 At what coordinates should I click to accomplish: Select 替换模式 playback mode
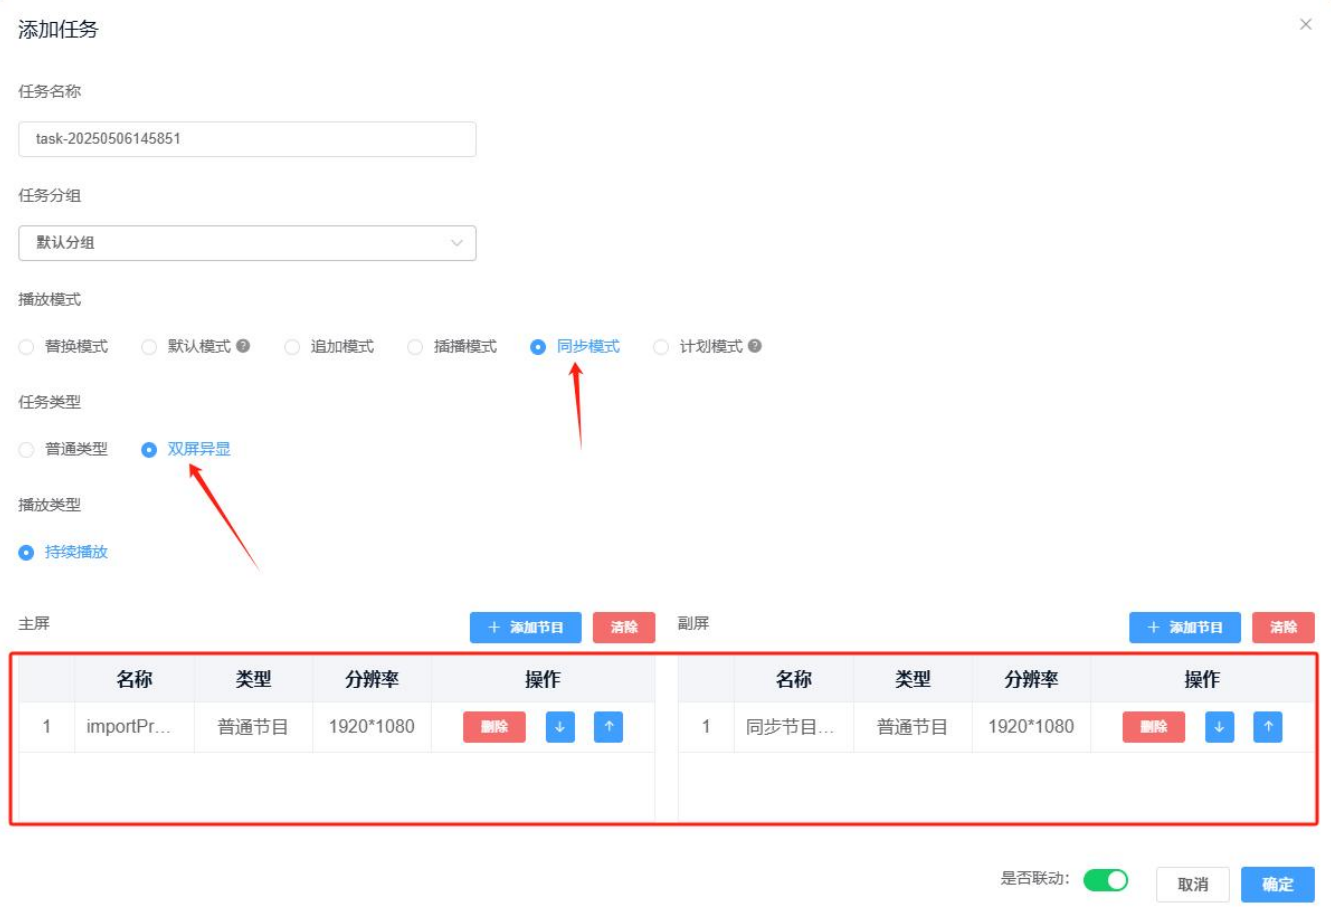click(x=27, y=347)
